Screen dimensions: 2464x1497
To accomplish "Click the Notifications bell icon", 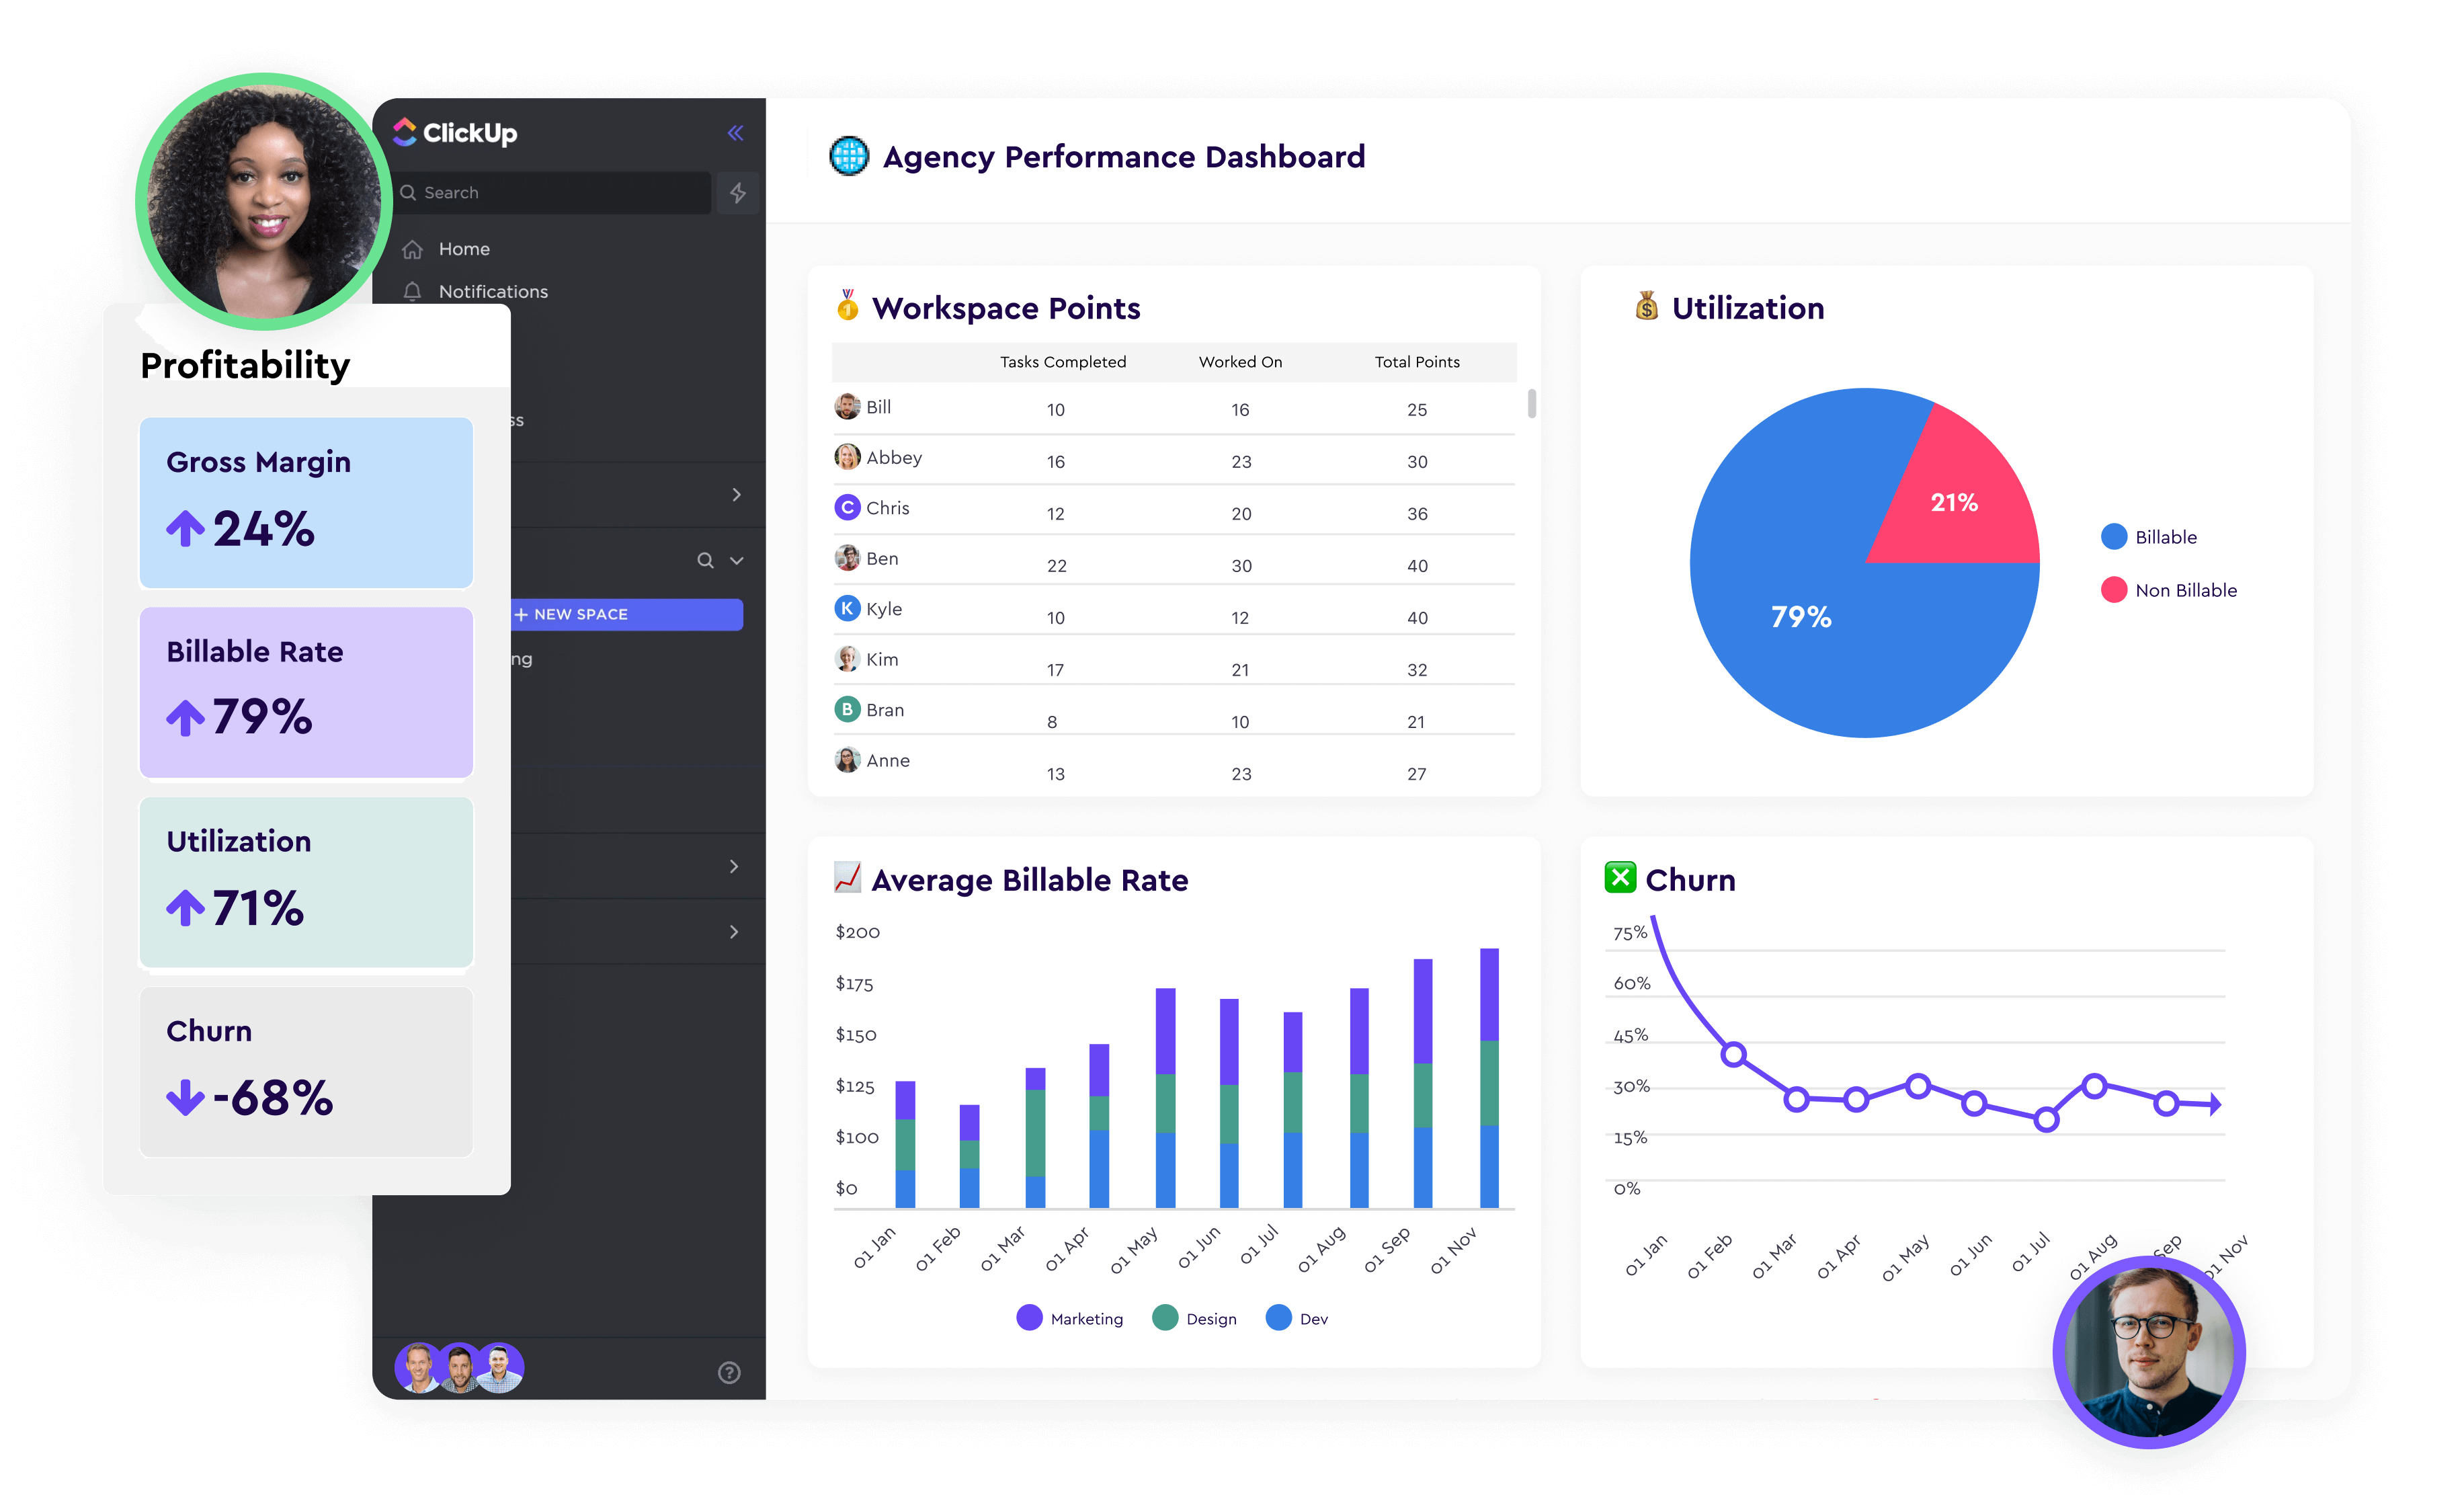I will 412,291.
